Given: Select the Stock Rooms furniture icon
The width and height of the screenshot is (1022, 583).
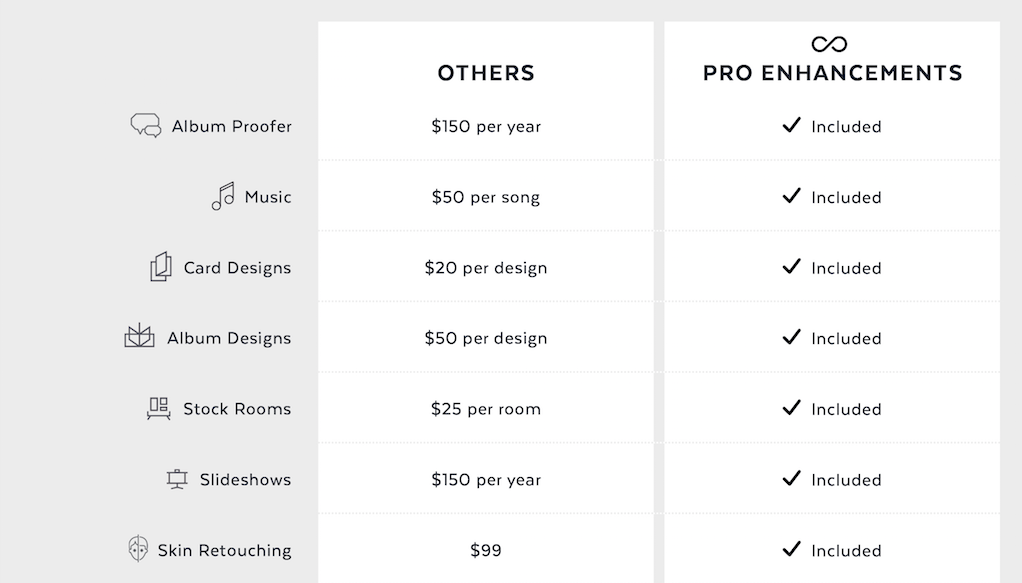Looking at the screenshot, I should click(x=158, y=408).
